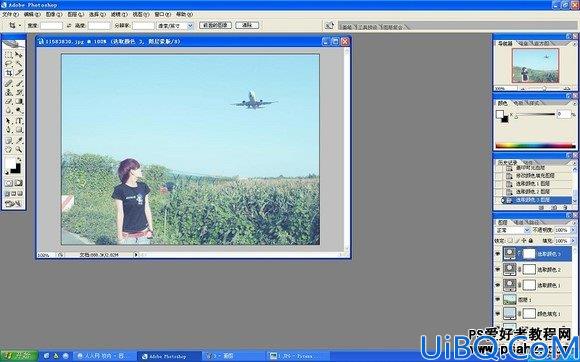
Task: Swap width and height in options bar
Action: point(69,26)
